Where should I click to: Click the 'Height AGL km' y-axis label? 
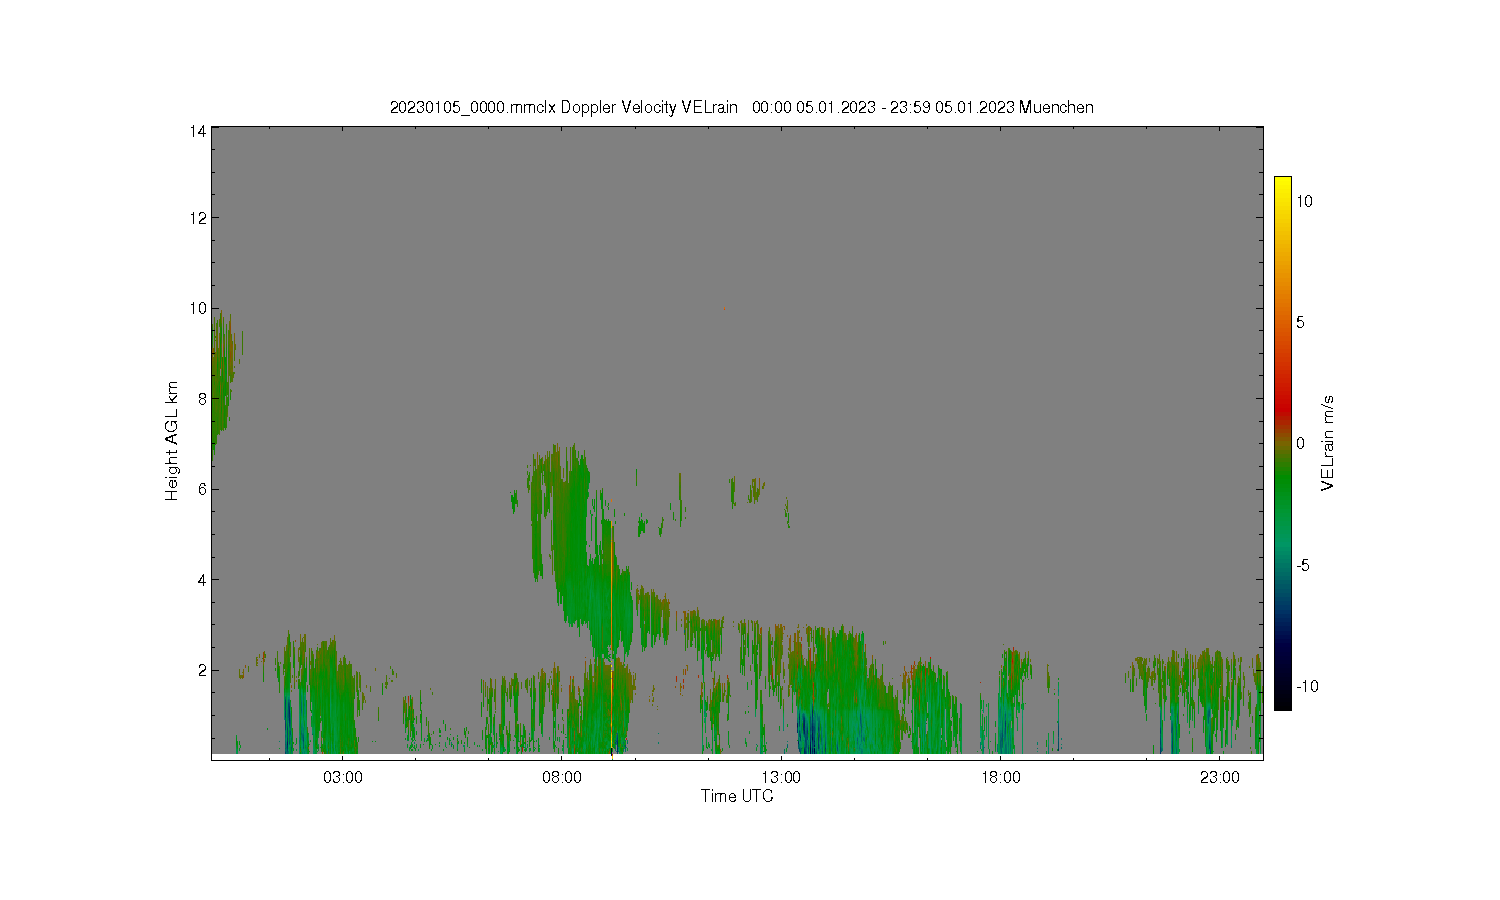tap(172, 441)
